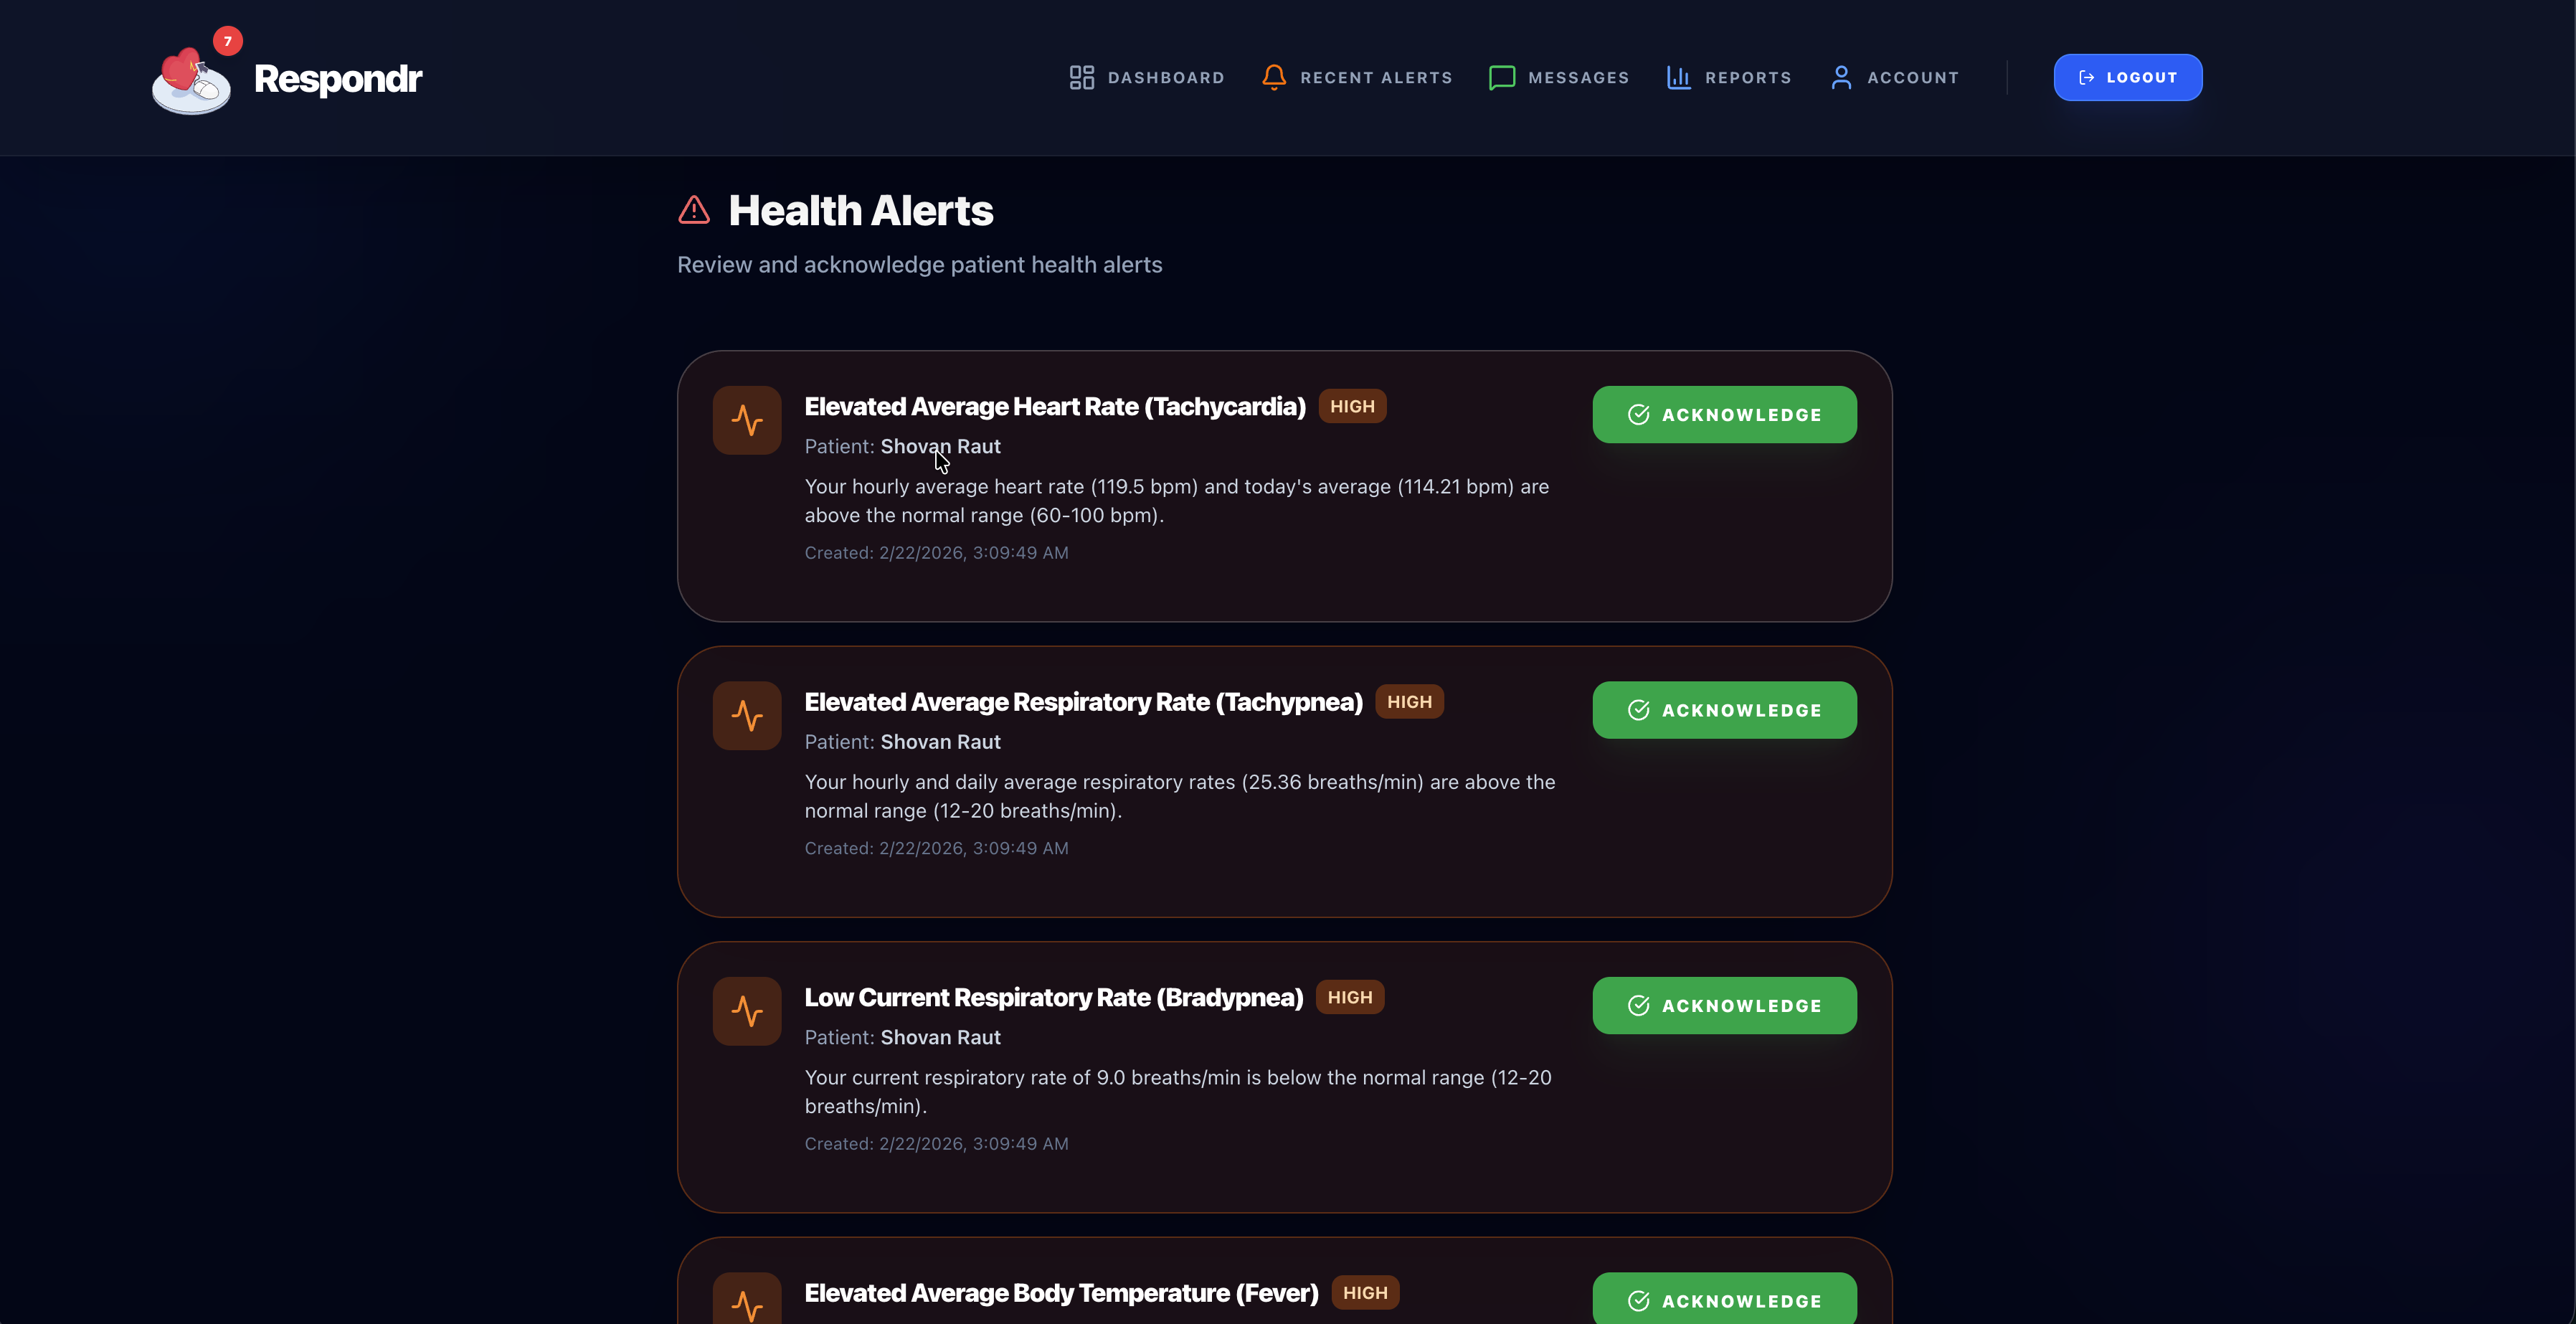Viewport: 2576px width, 1324px height.
Task: Click the Messages chat bubble icon
Action: pos(1502,78)
